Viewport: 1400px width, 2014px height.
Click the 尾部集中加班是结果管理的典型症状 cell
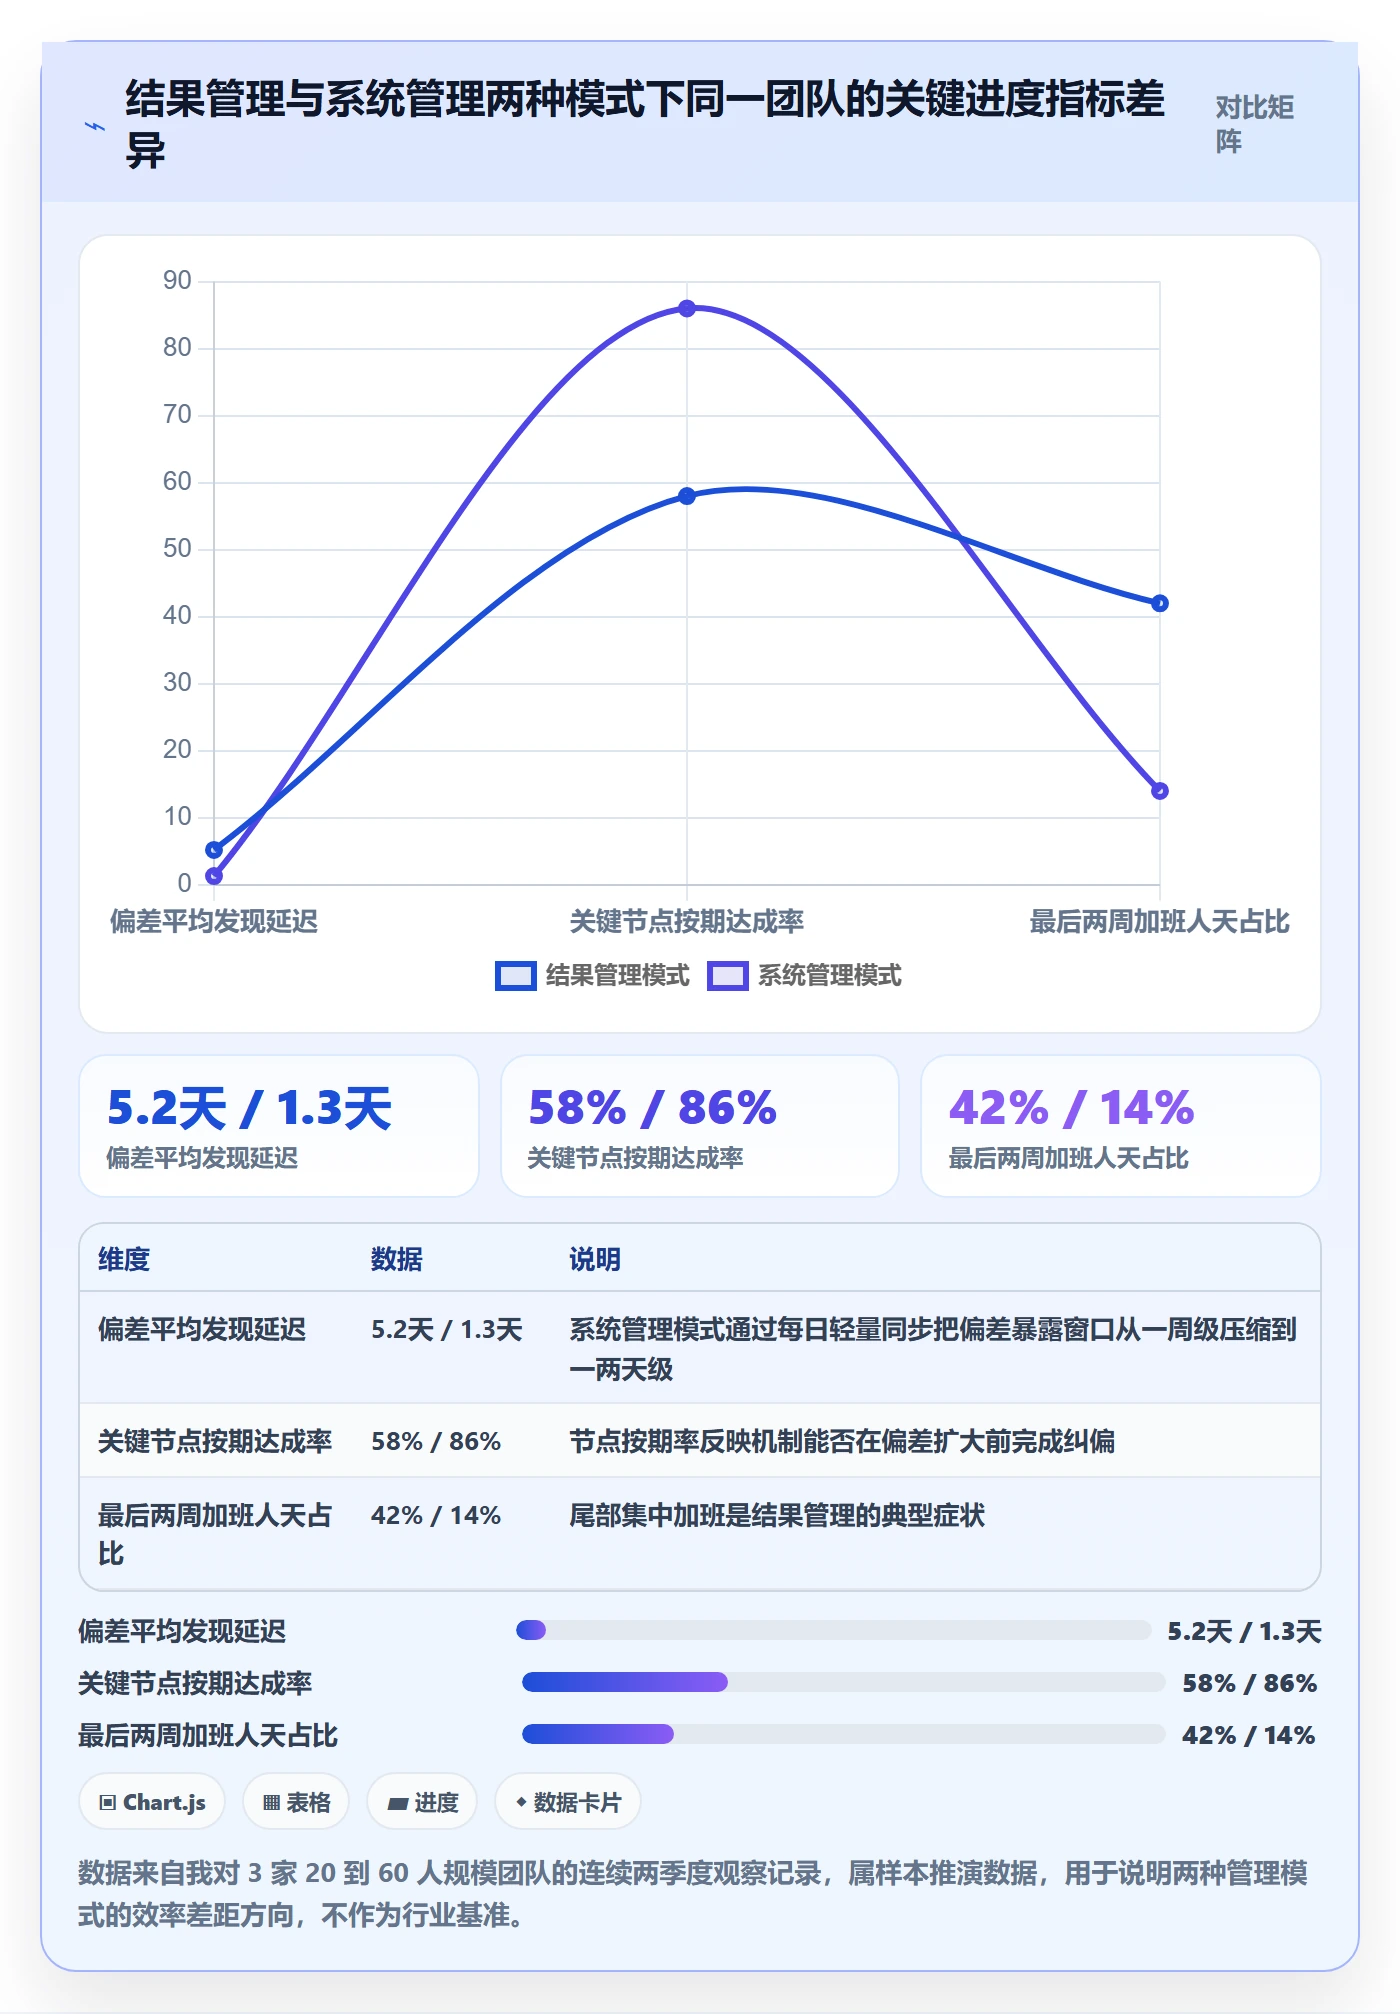coord(777,1515)
